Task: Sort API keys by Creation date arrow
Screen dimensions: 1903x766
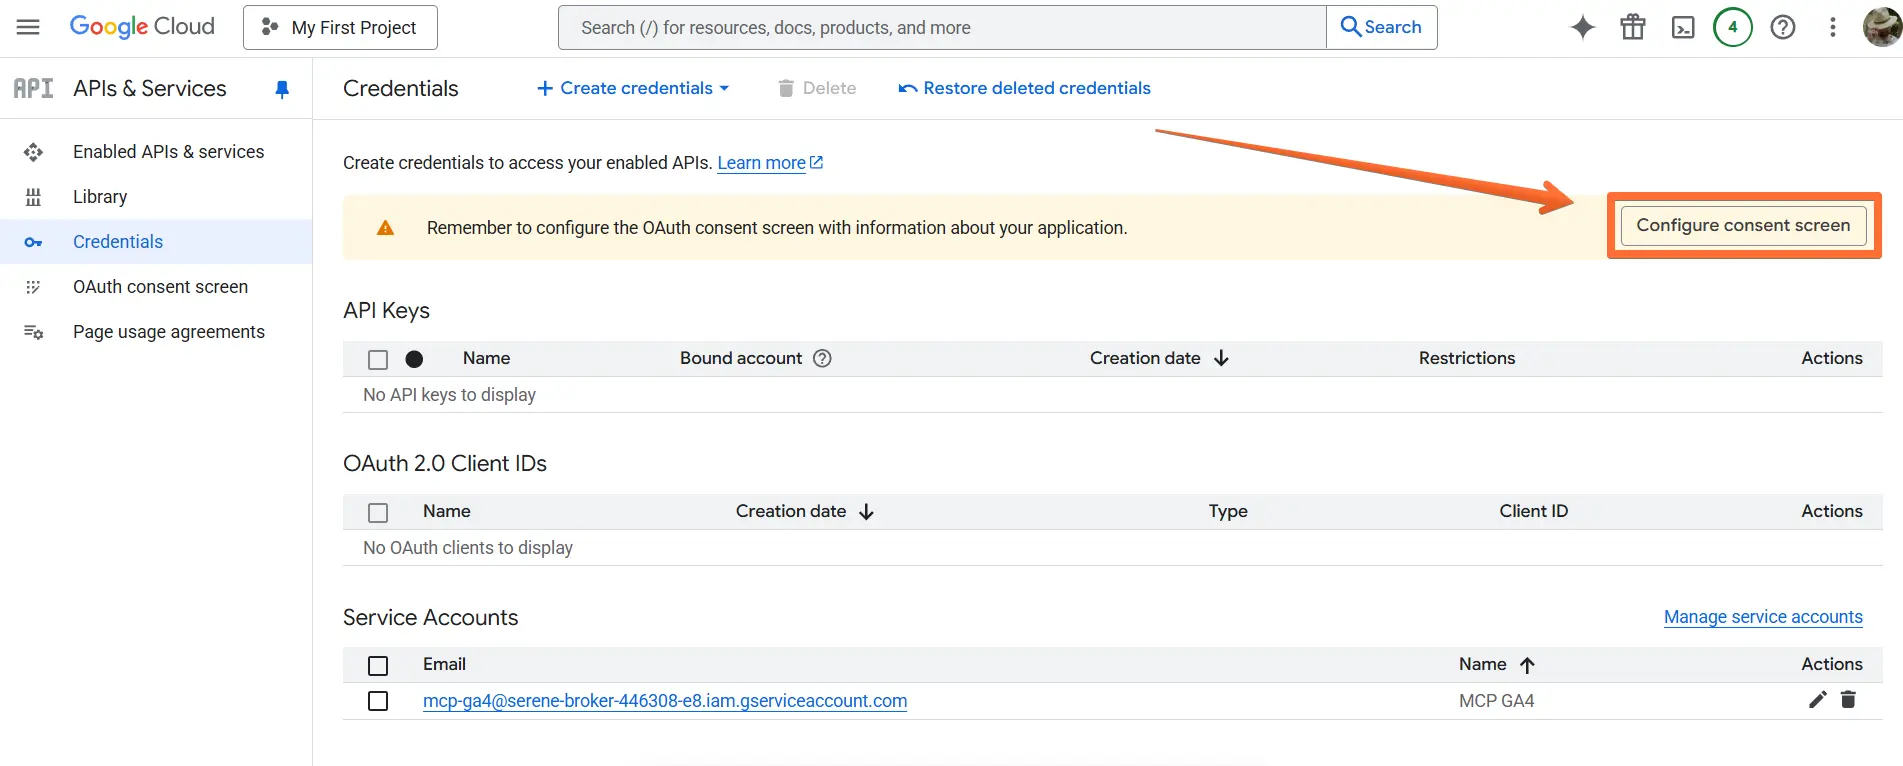Action: pos(1221,358)
